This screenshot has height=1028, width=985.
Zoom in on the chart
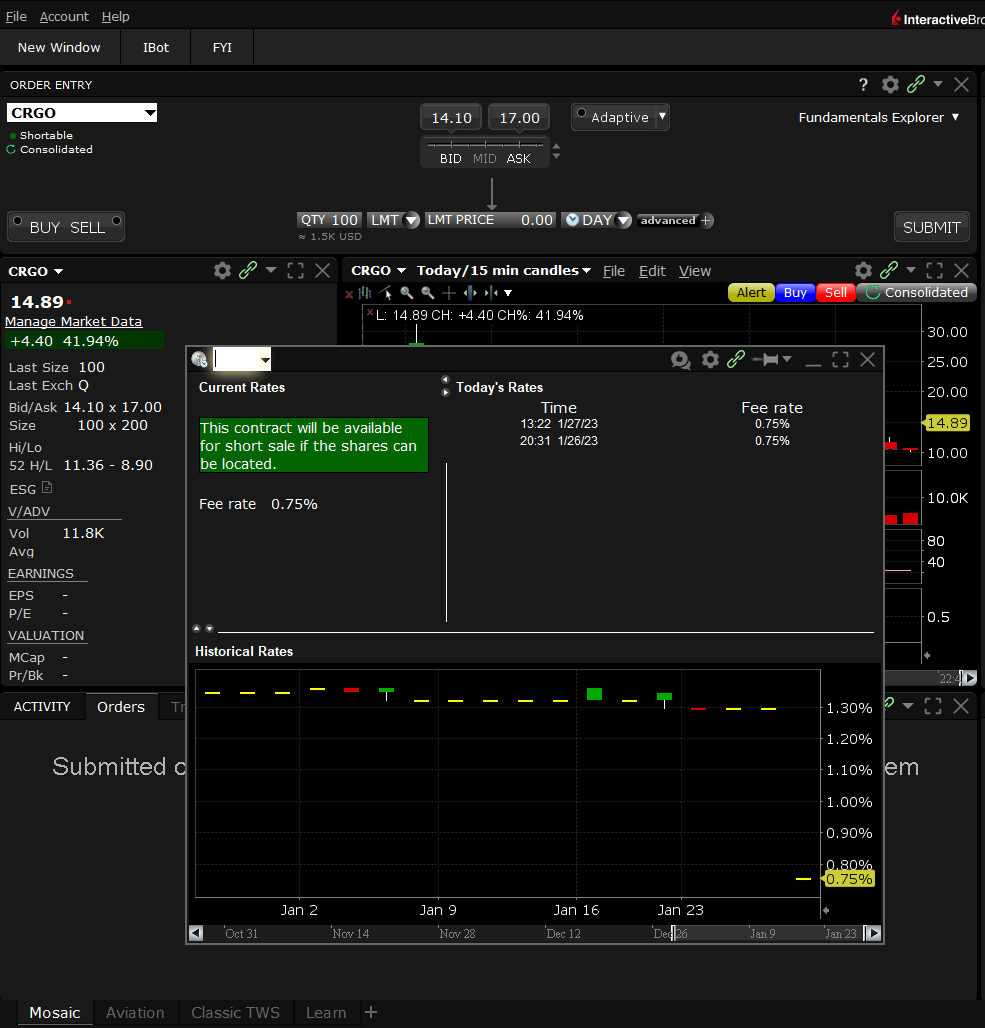point(407,293)
